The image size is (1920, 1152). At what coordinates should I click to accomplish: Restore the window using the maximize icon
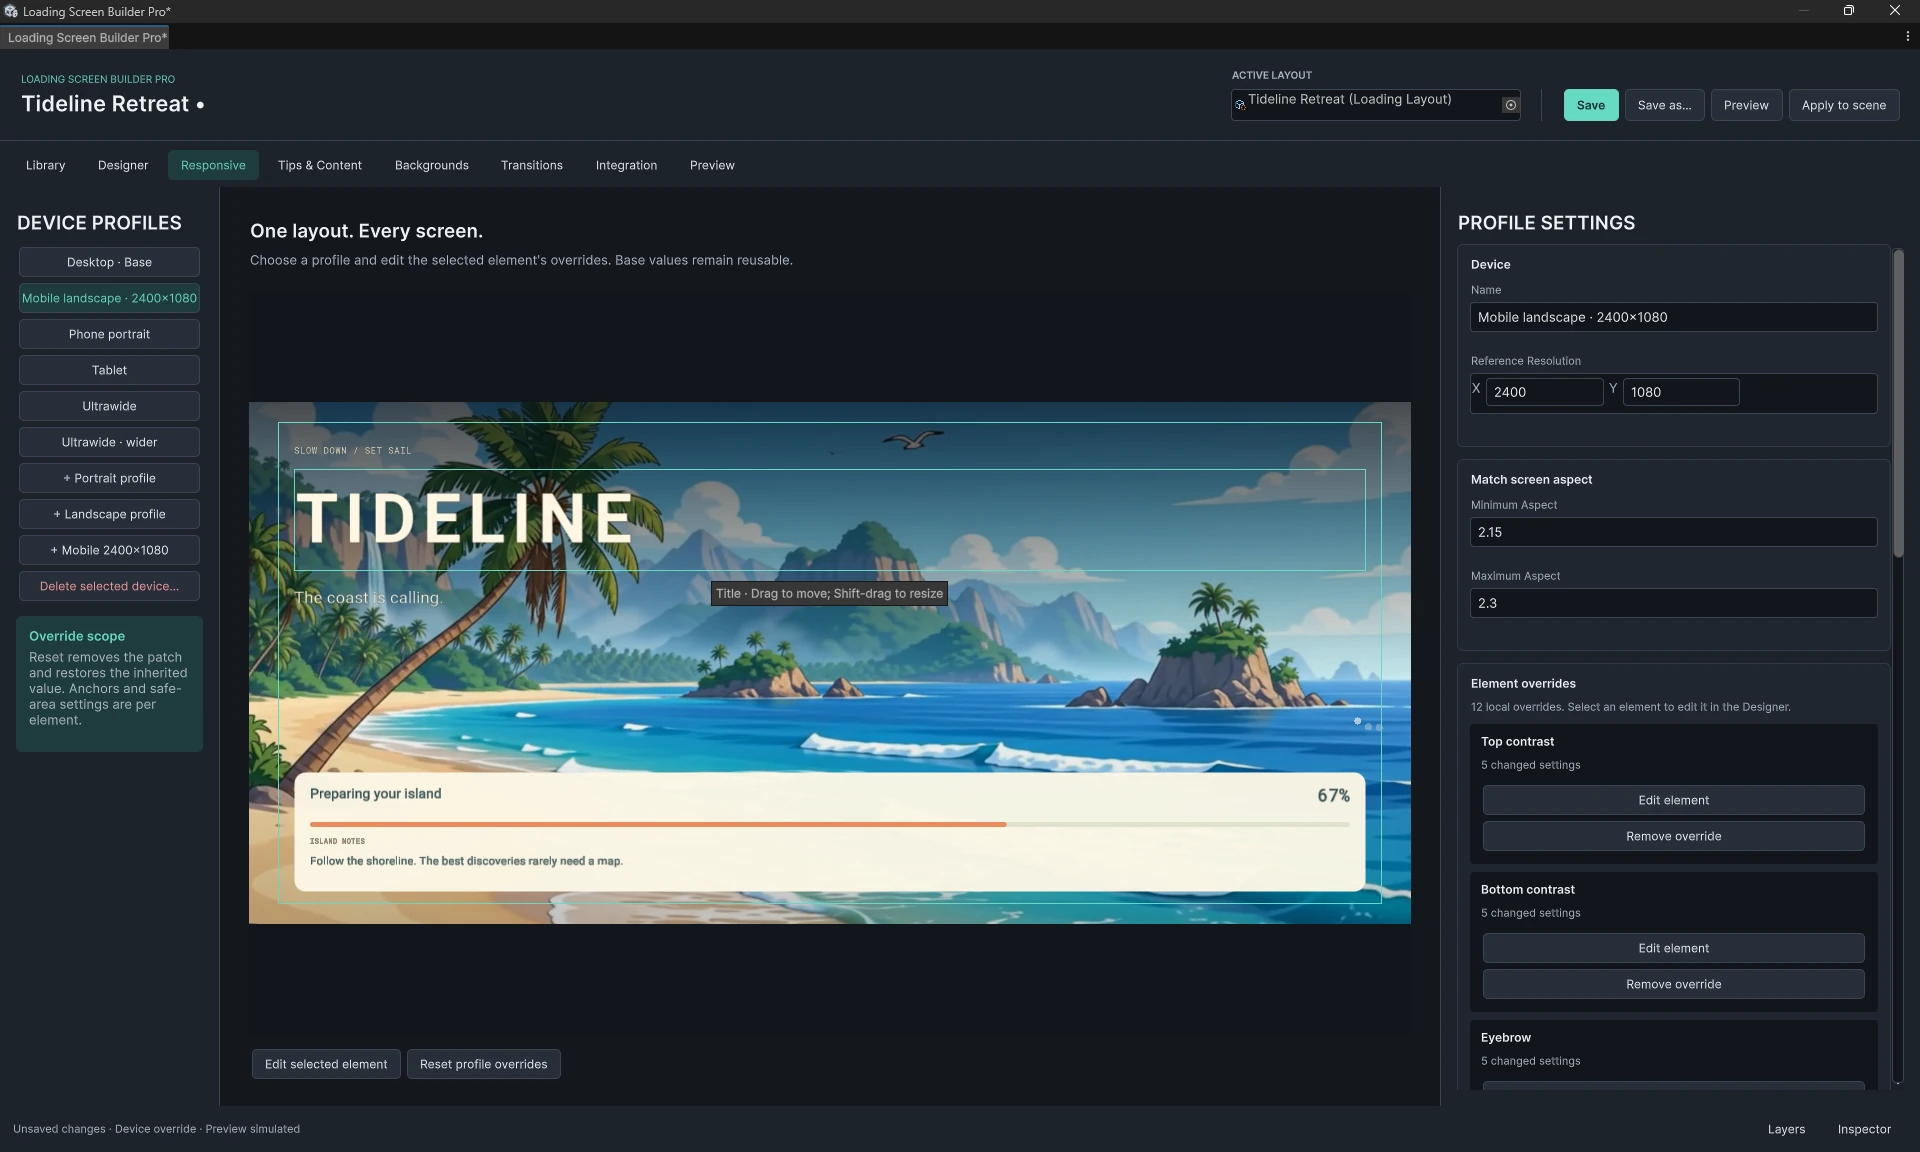1849,11
